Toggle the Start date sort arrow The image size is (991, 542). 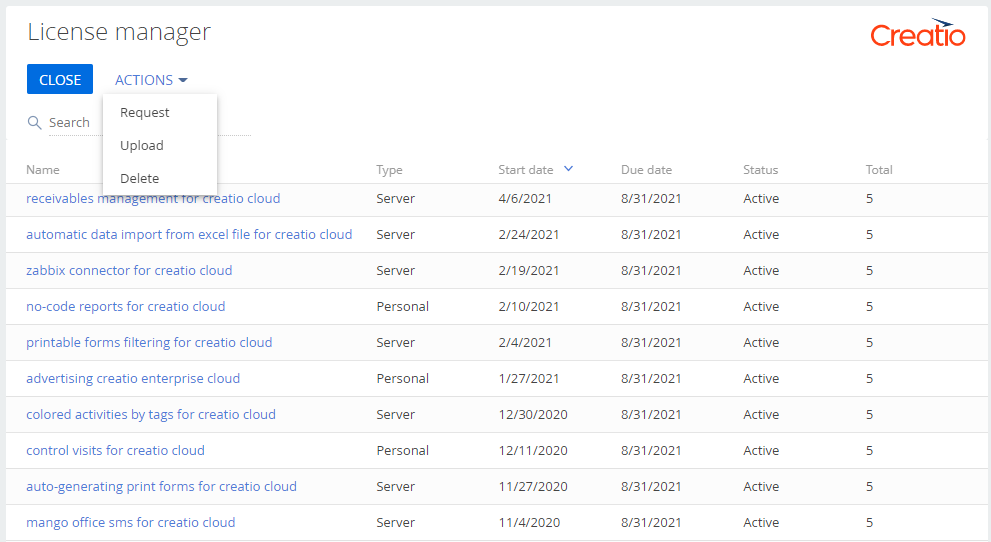pyautogui.click(x=568, y=169)
